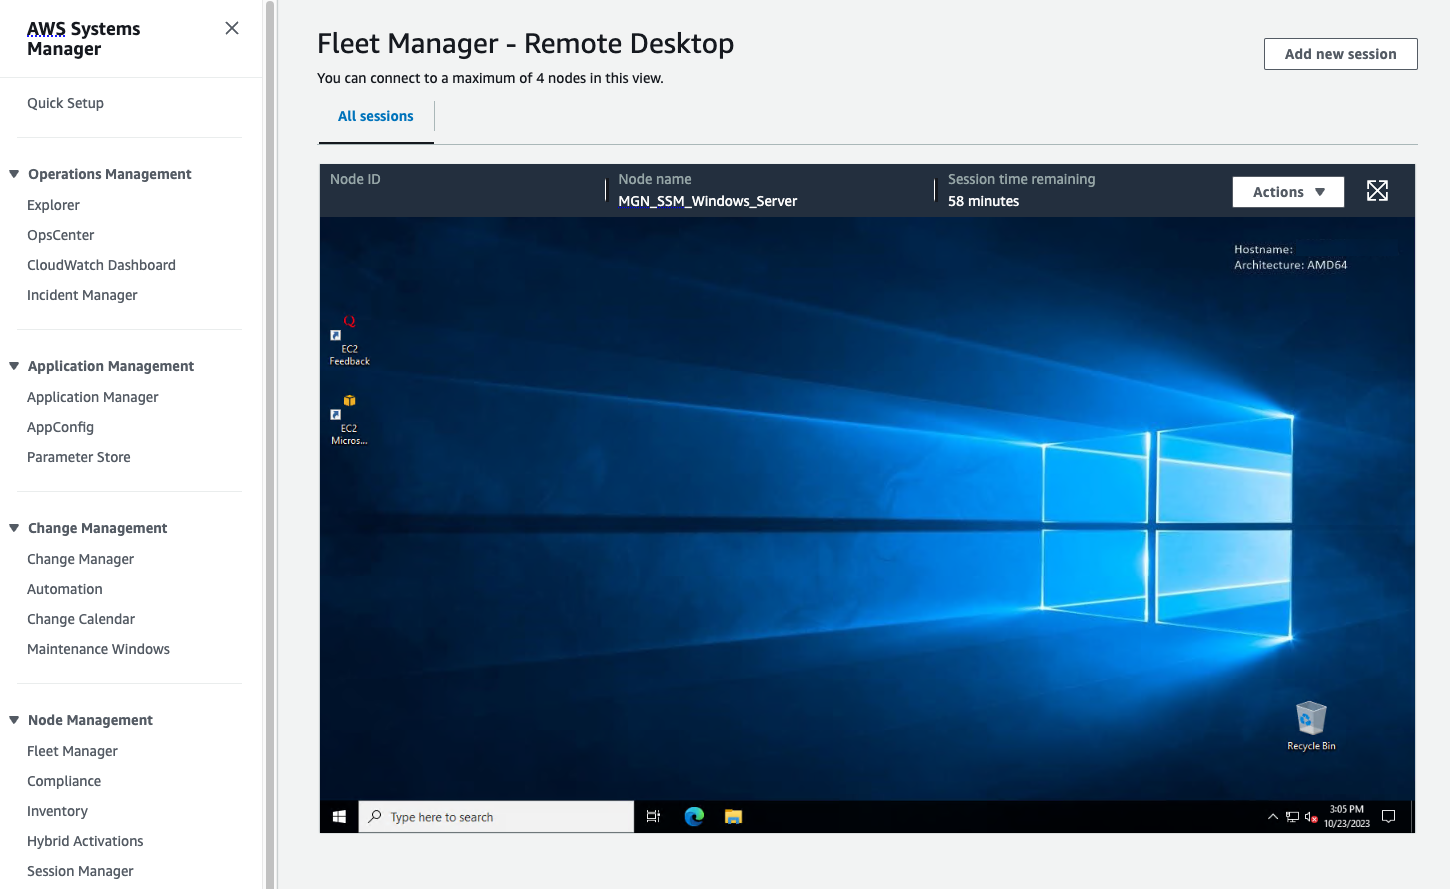Open the fullscreen icon for the remote session
Screen dimensions: 1450x889
(1377, 190)
